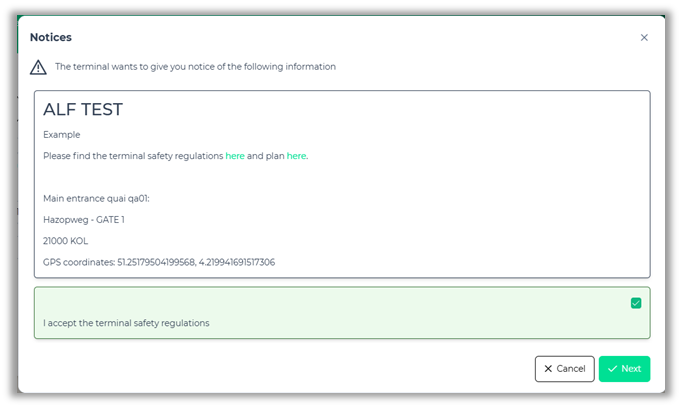Click the 'Main entrance quai qa01:' line
The width and height of the screenshot is (682, 408).
point(96,198)
